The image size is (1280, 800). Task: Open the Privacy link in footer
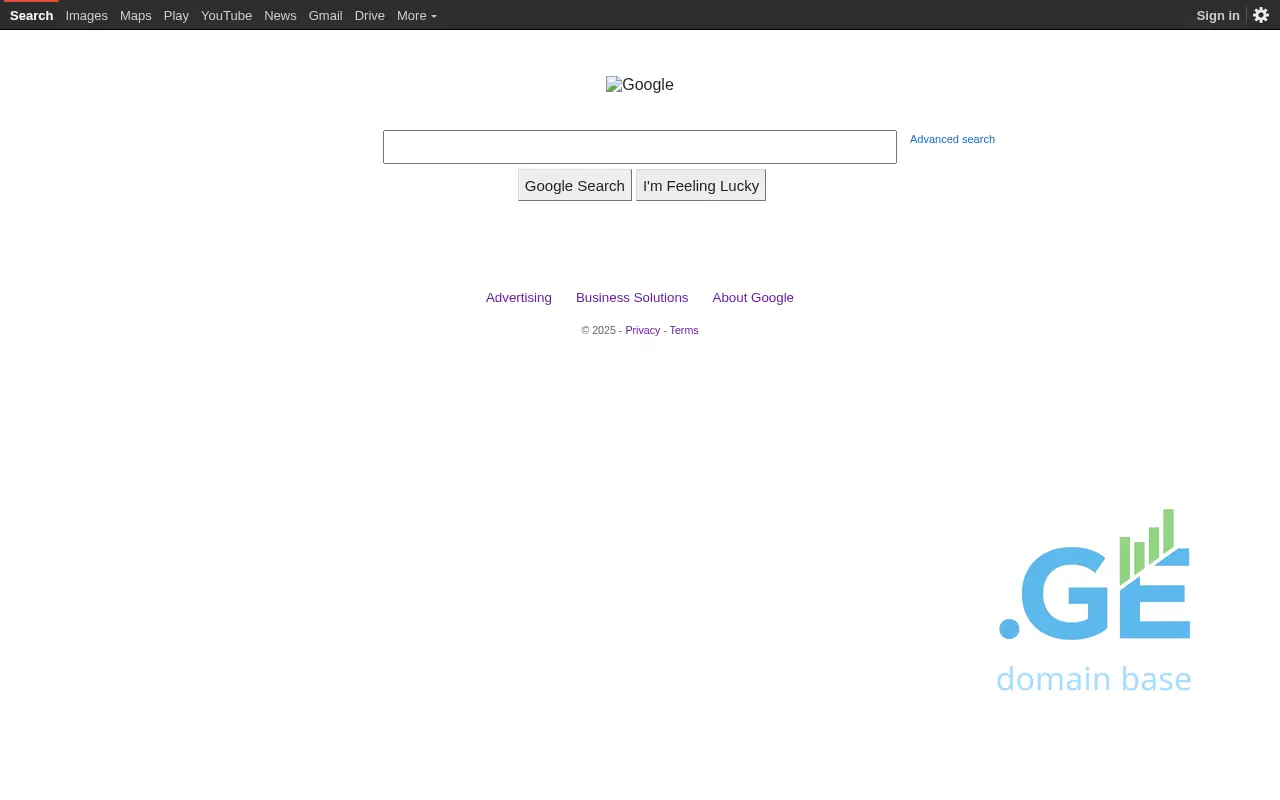(x=642, y=331)
